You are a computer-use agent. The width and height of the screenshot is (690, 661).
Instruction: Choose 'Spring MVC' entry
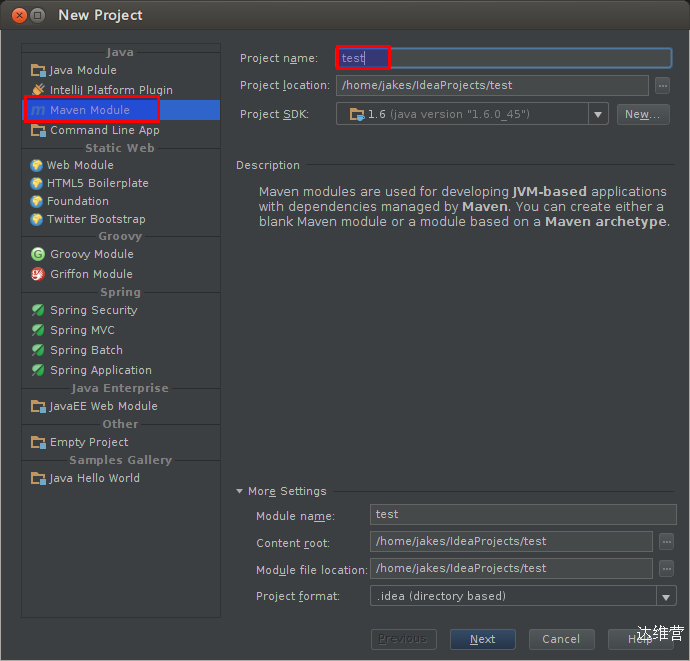click(121, 330)
